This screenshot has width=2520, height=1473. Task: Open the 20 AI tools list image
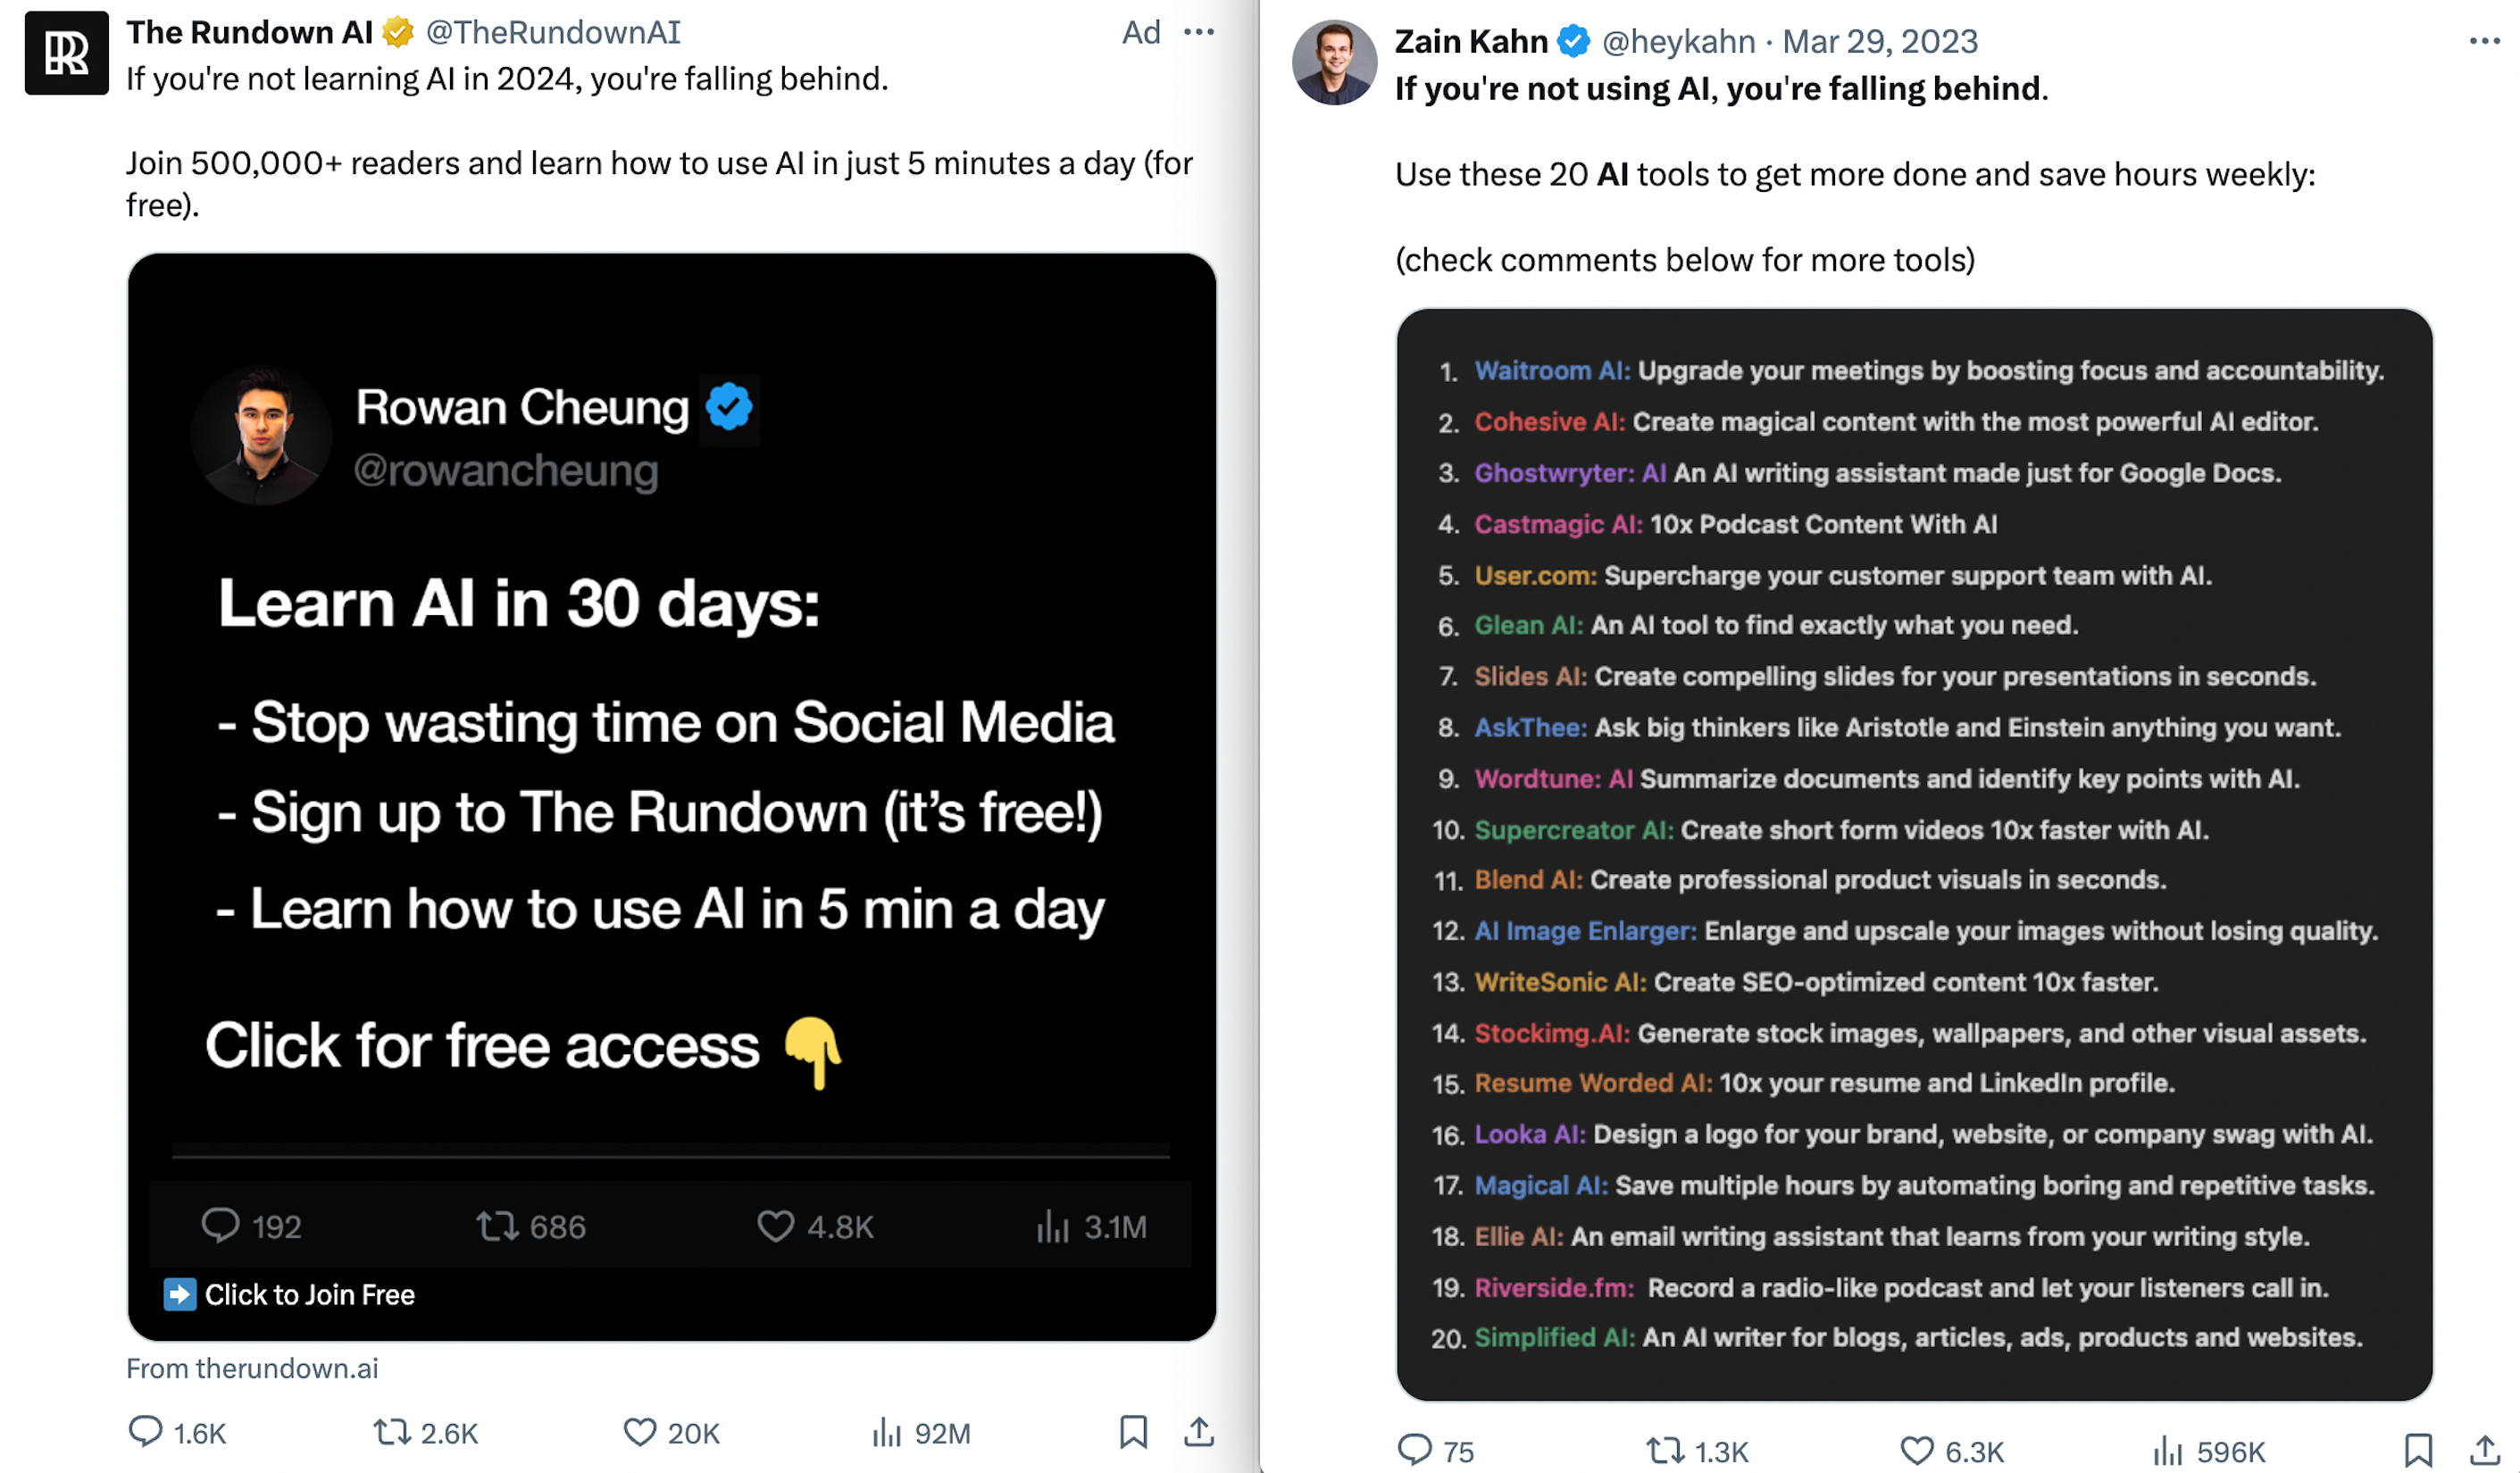point(1914,855)
